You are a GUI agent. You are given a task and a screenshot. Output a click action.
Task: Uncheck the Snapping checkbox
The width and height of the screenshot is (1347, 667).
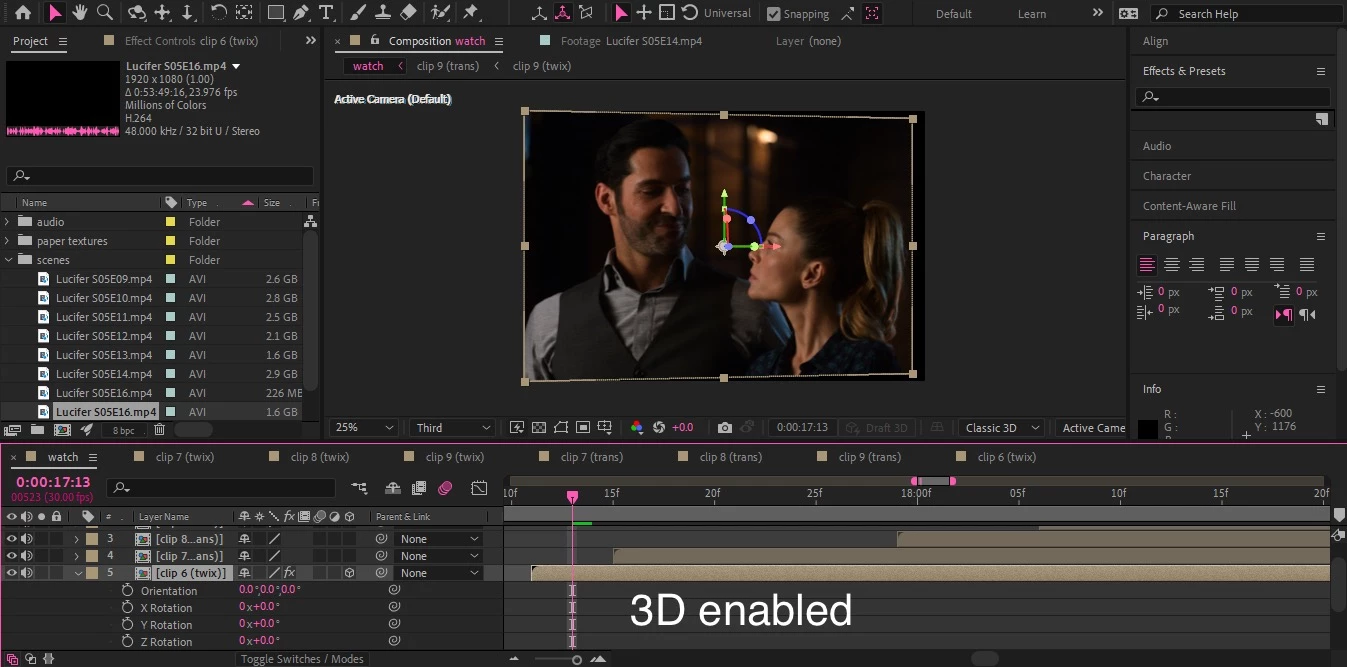click(x=773, y=14)
